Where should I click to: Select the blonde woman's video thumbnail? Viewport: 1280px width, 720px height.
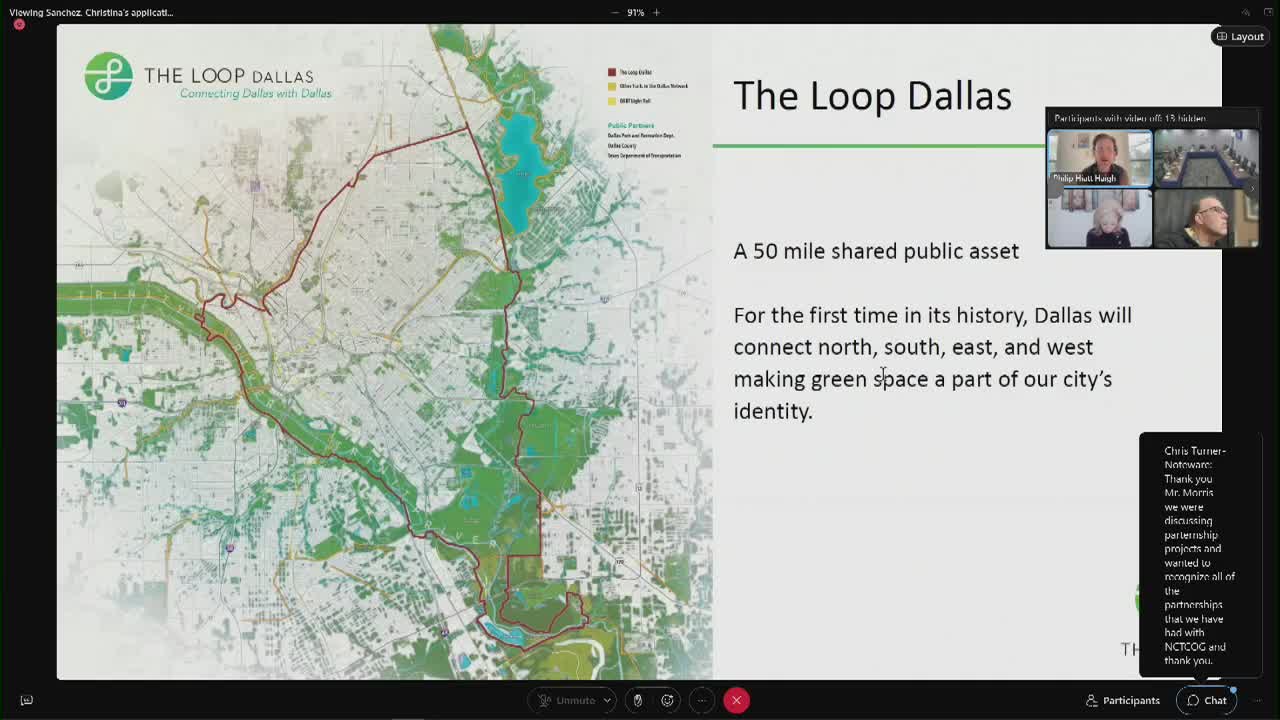(x=1099, y=217)
